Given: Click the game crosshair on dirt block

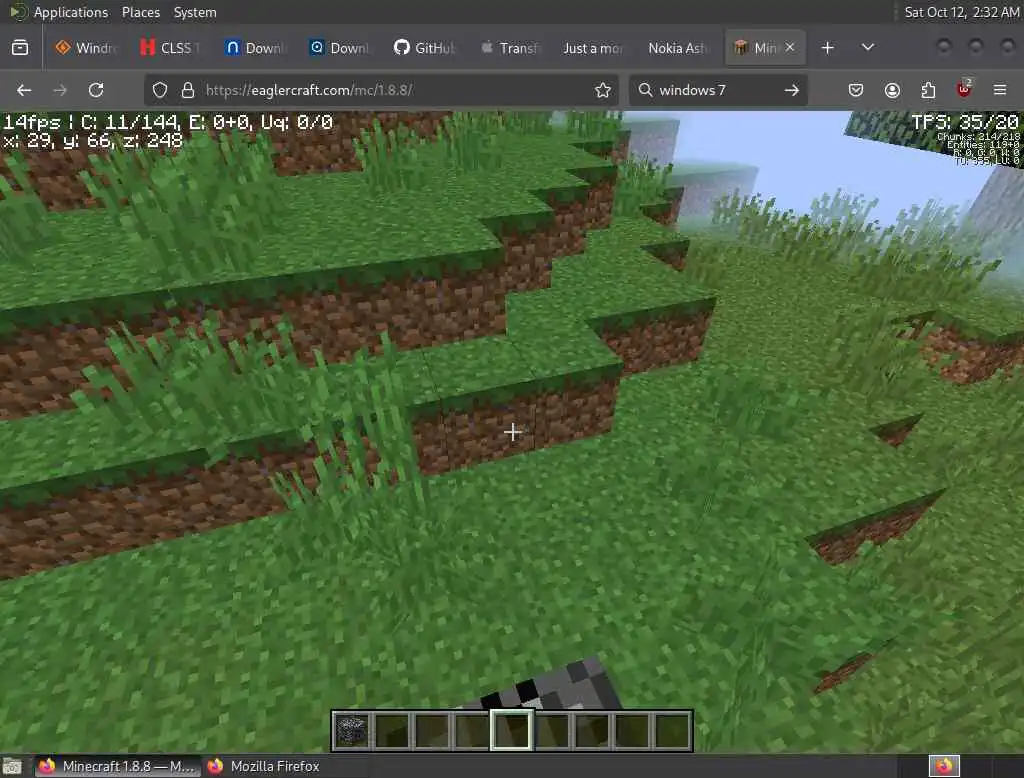Looking at the screenshot, I should click(x=513, y=431).
